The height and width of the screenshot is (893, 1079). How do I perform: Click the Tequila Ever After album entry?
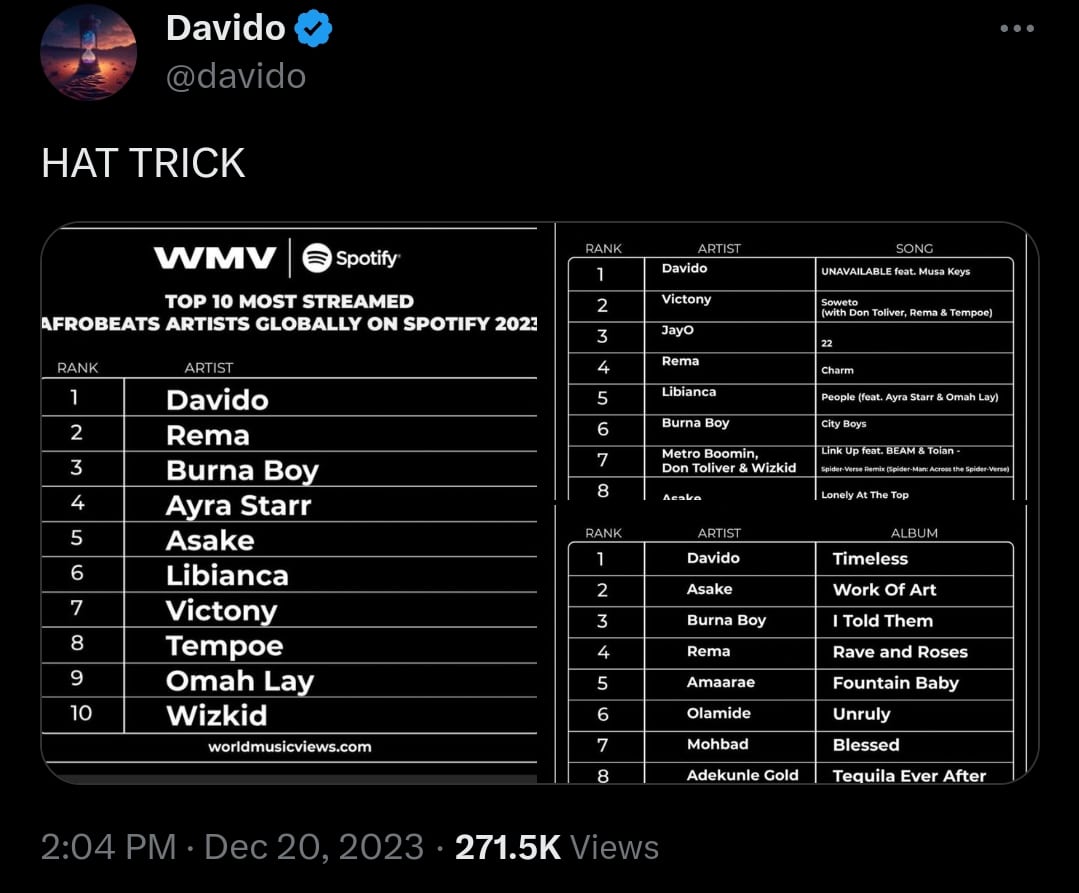(909, 775)
